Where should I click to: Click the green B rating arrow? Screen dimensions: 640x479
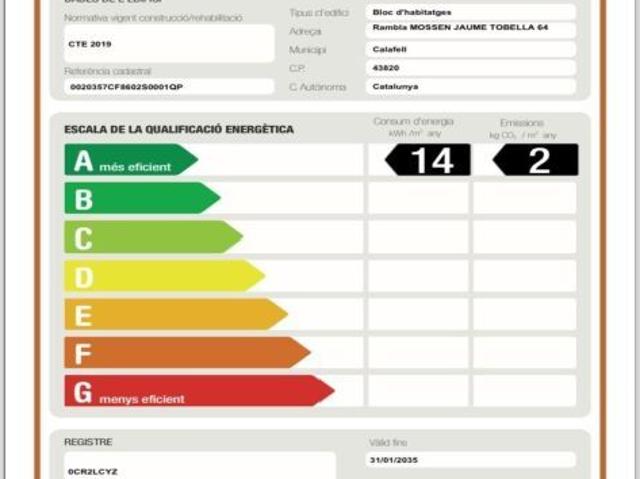(142, 198)
